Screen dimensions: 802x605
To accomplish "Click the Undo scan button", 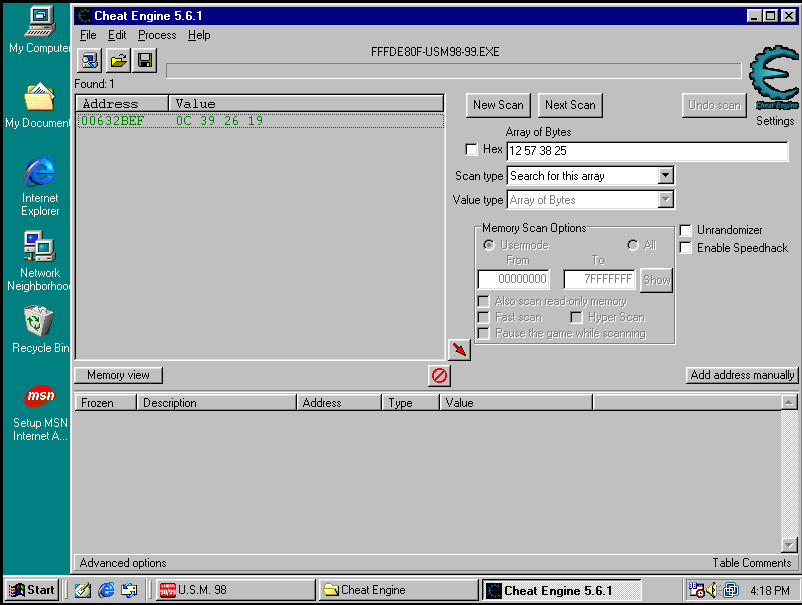I will (x=715, y=105).
